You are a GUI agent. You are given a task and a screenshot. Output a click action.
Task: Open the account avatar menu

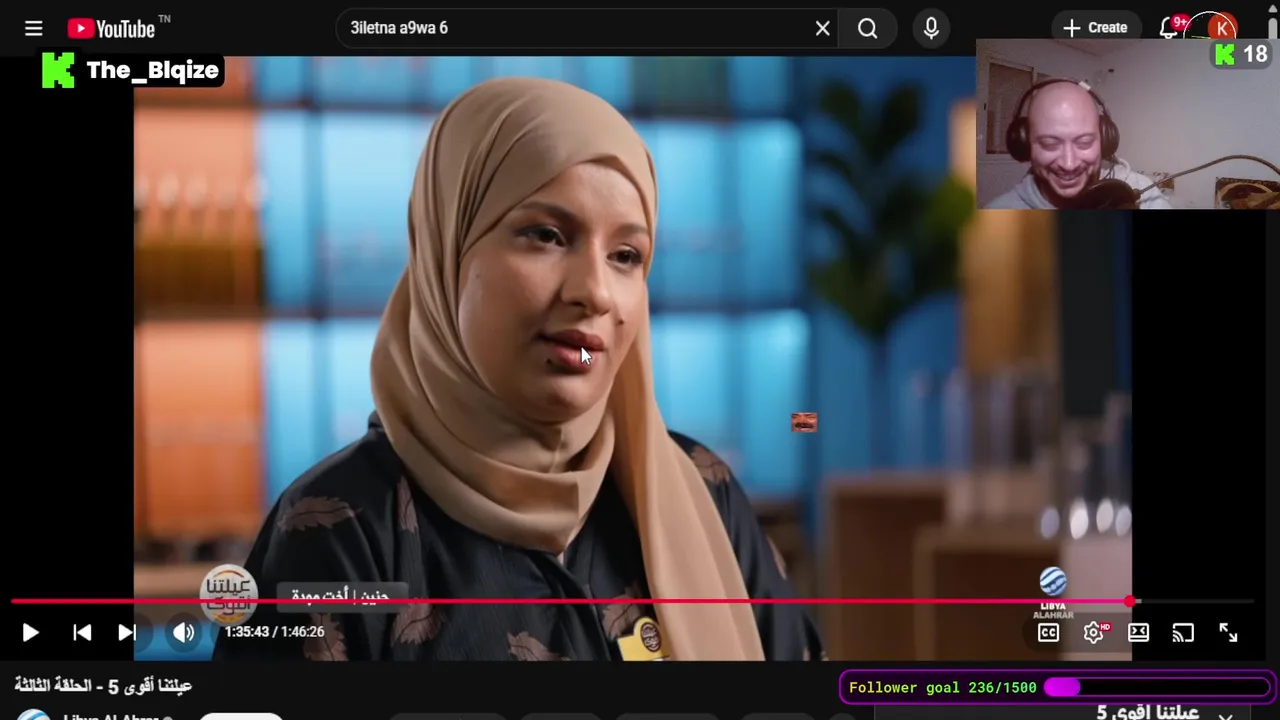(x=1222, y=28)
